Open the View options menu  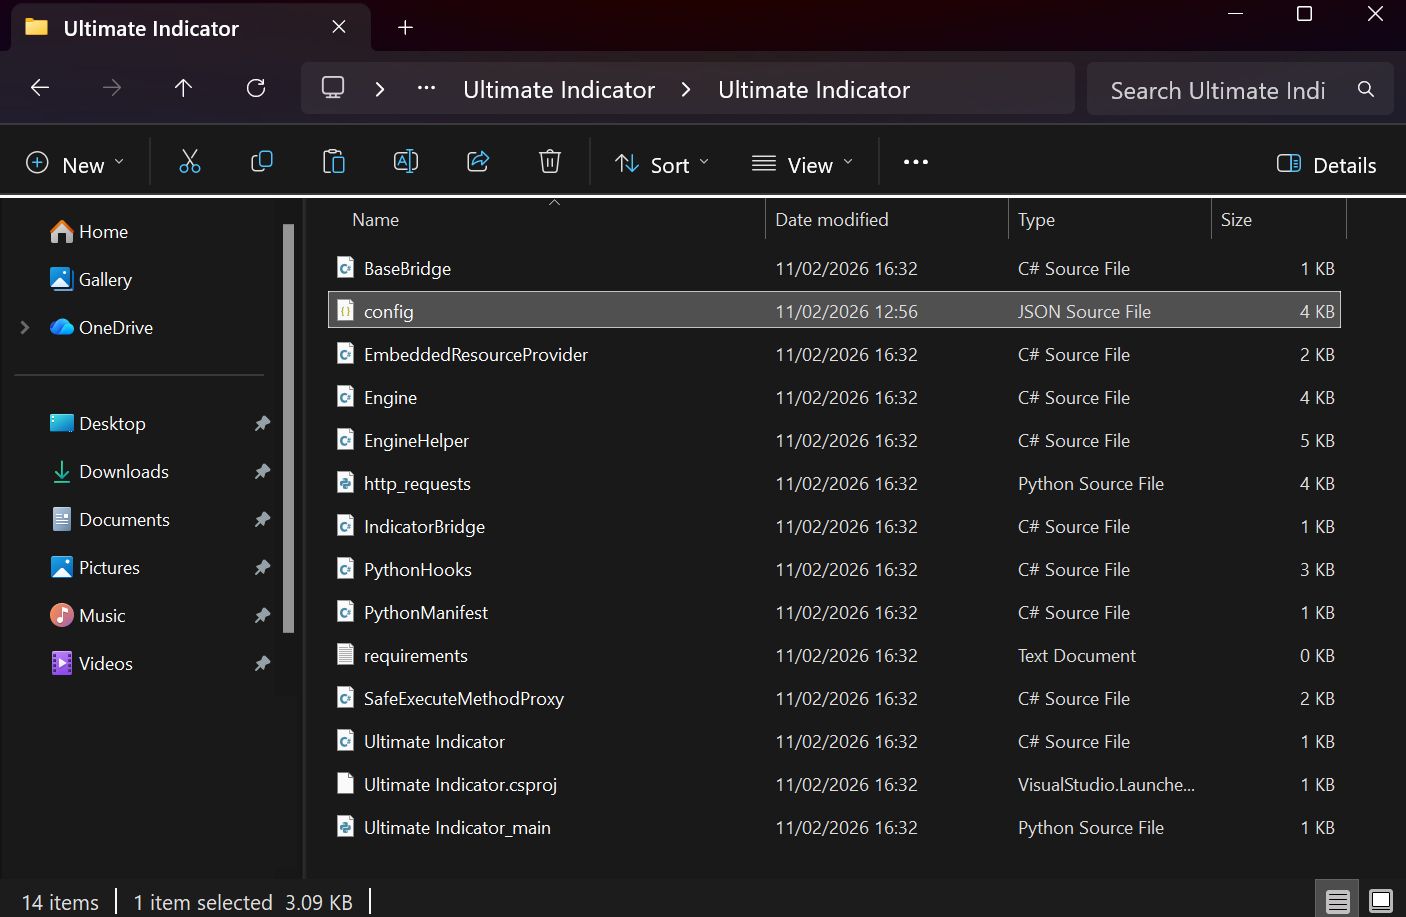pyautogui.click(x=803, y=164)
